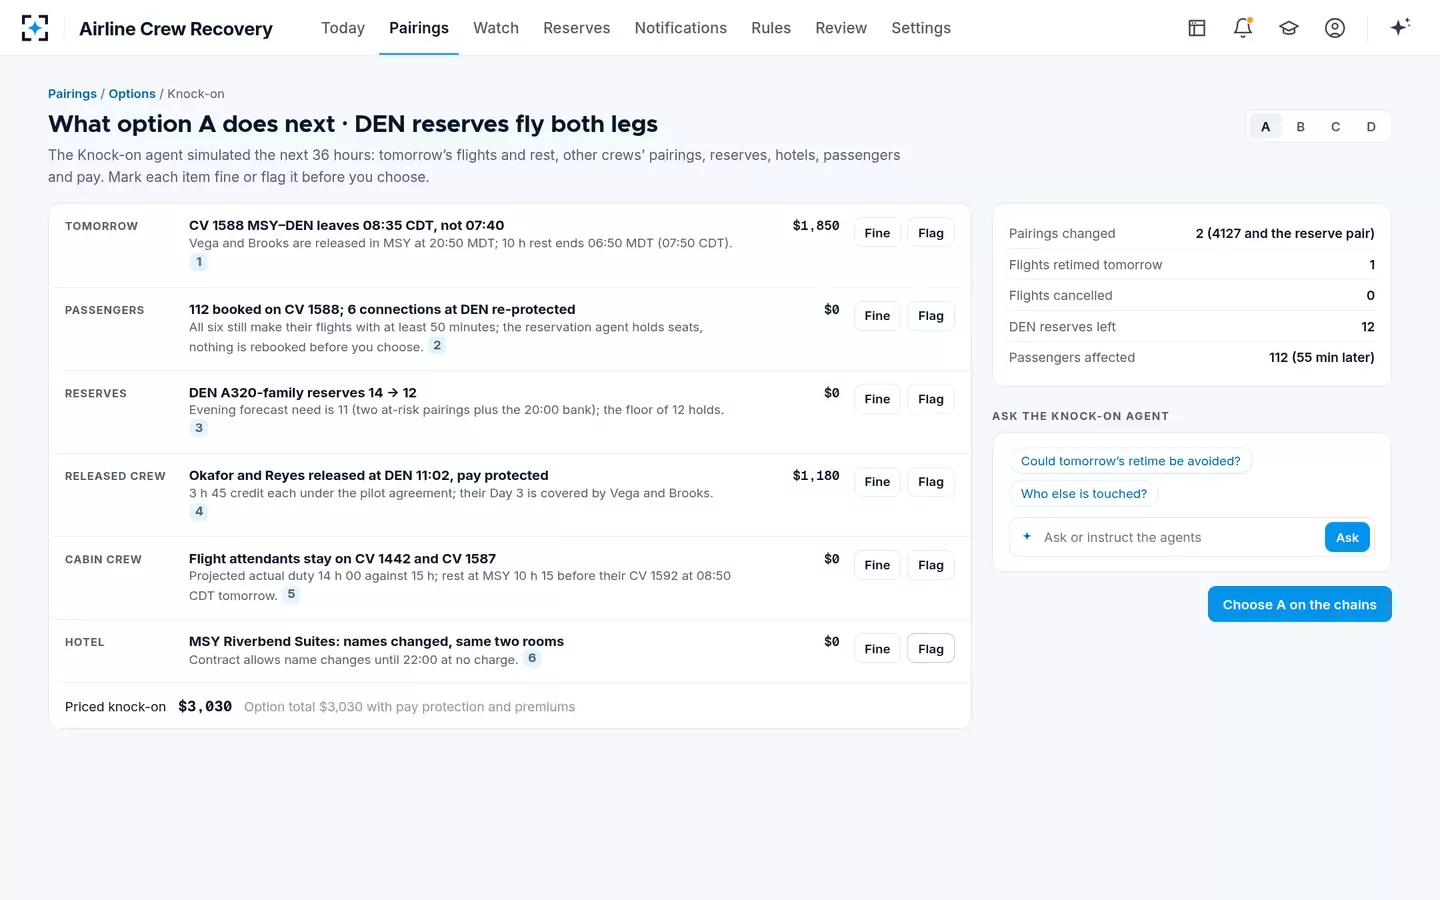Switch to option C

point(1335,127)
